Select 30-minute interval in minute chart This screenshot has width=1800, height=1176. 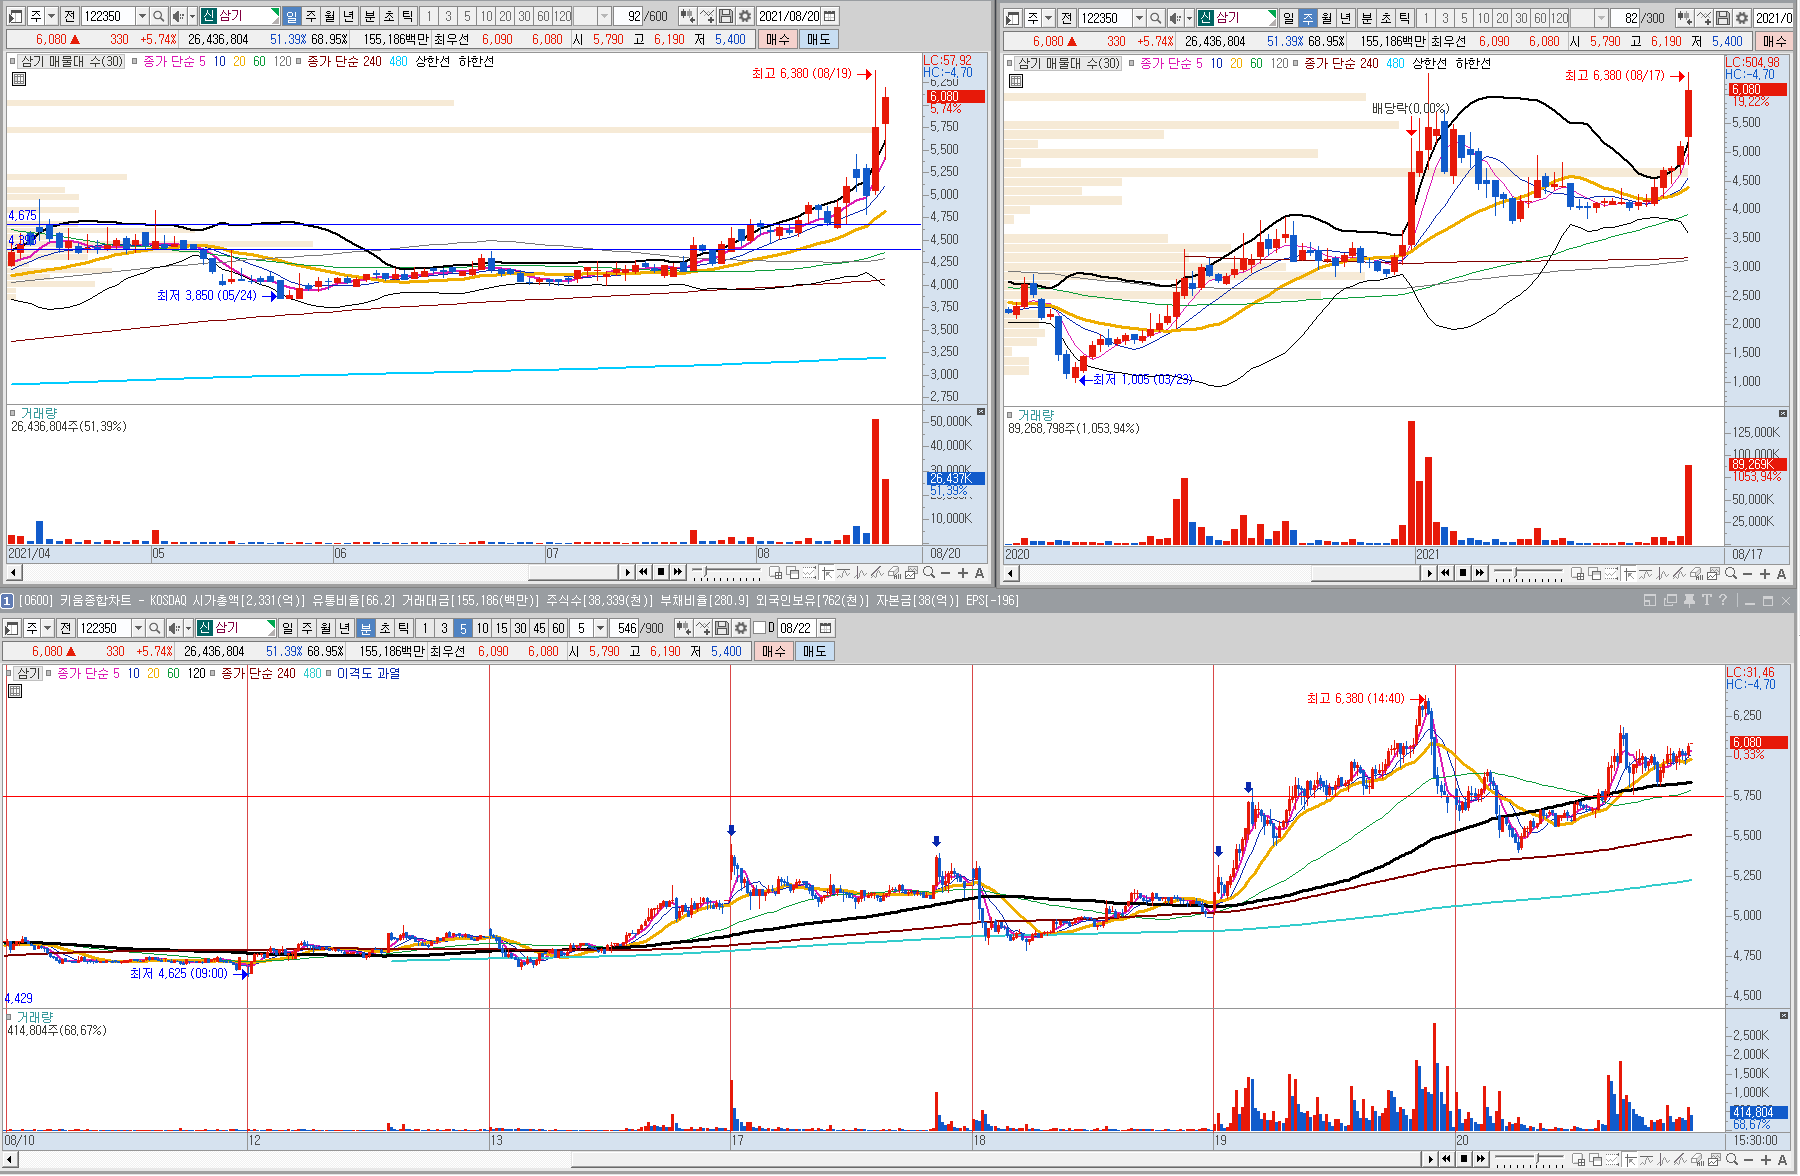[x=520, y=628]
